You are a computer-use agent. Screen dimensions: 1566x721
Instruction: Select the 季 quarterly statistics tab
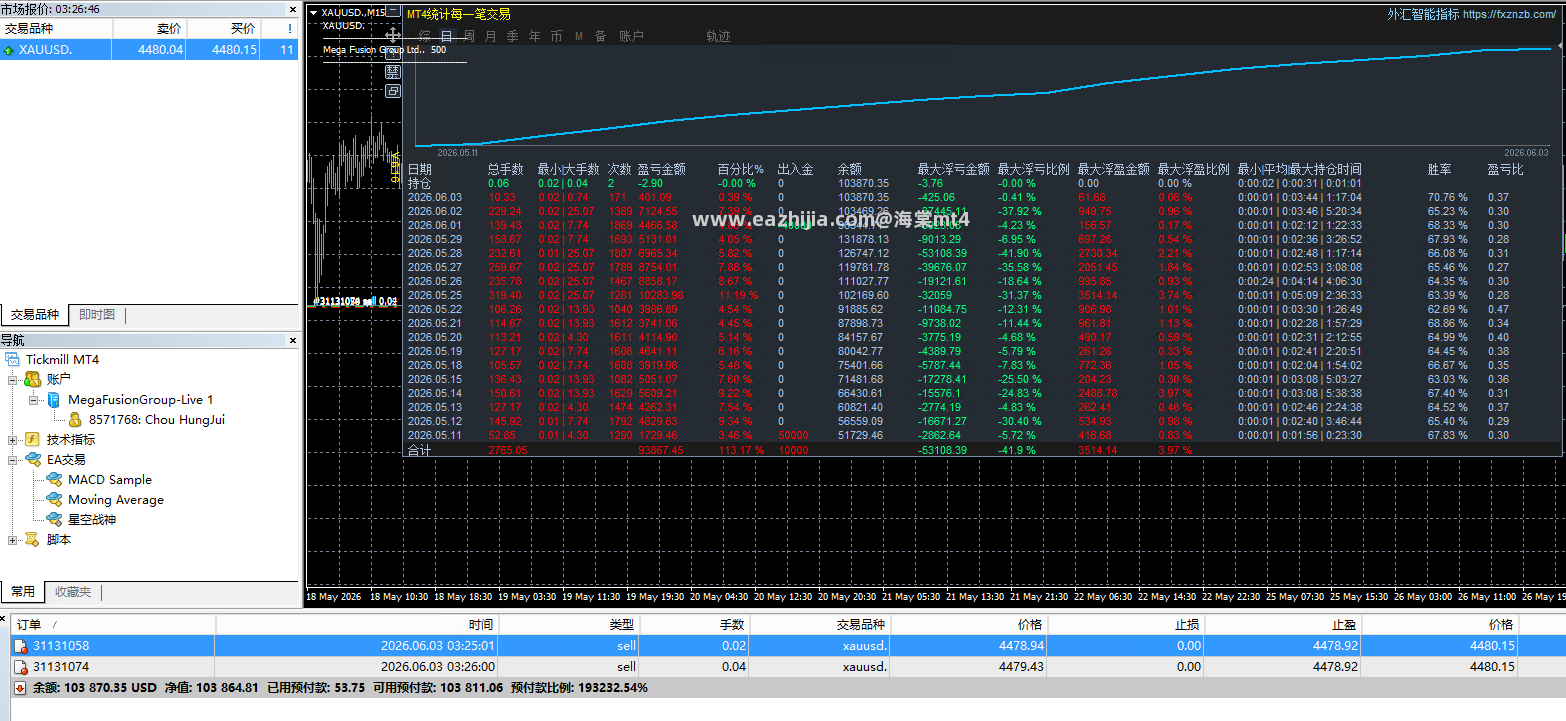[x=512, y=36]
